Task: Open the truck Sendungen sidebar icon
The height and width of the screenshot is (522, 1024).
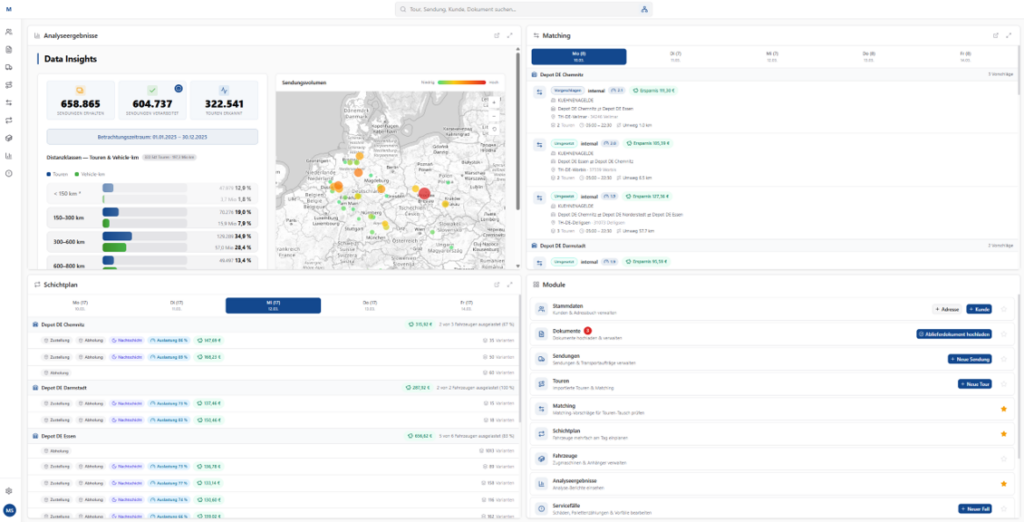Action: pyautogui.click(x=8, y=67)
